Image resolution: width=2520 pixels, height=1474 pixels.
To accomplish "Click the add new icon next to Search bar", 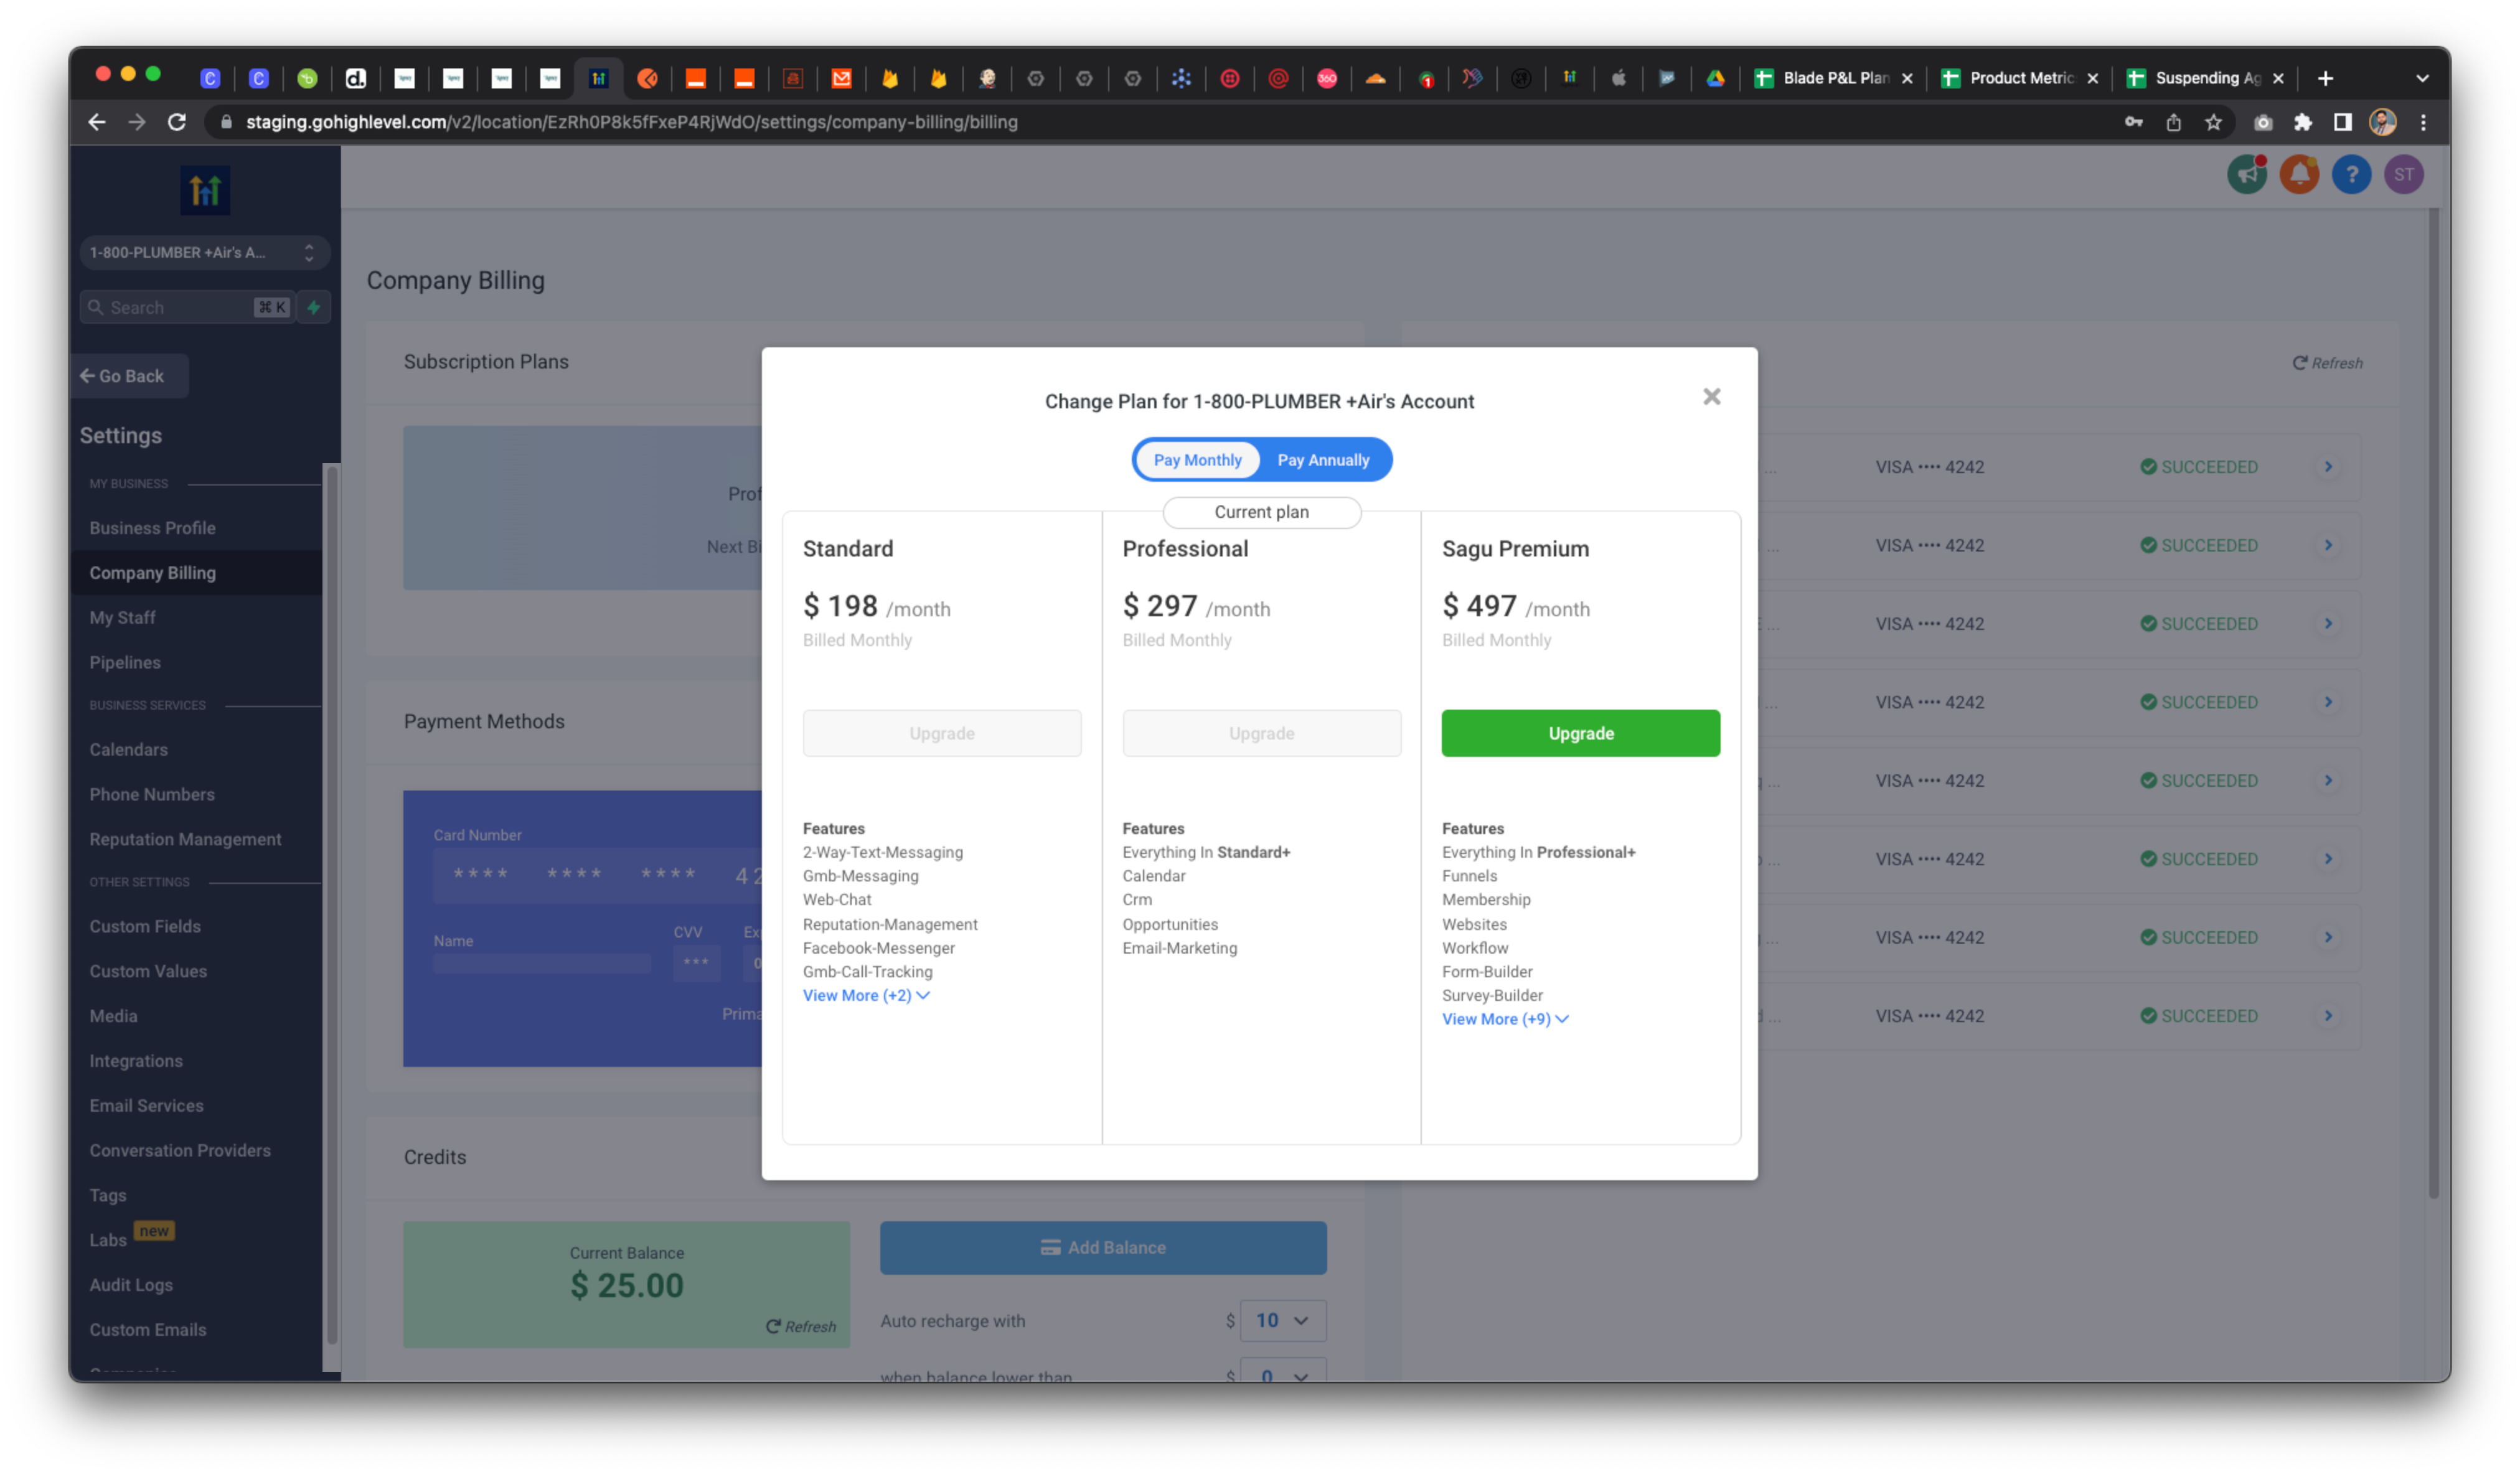I will (x=314, y=307).
